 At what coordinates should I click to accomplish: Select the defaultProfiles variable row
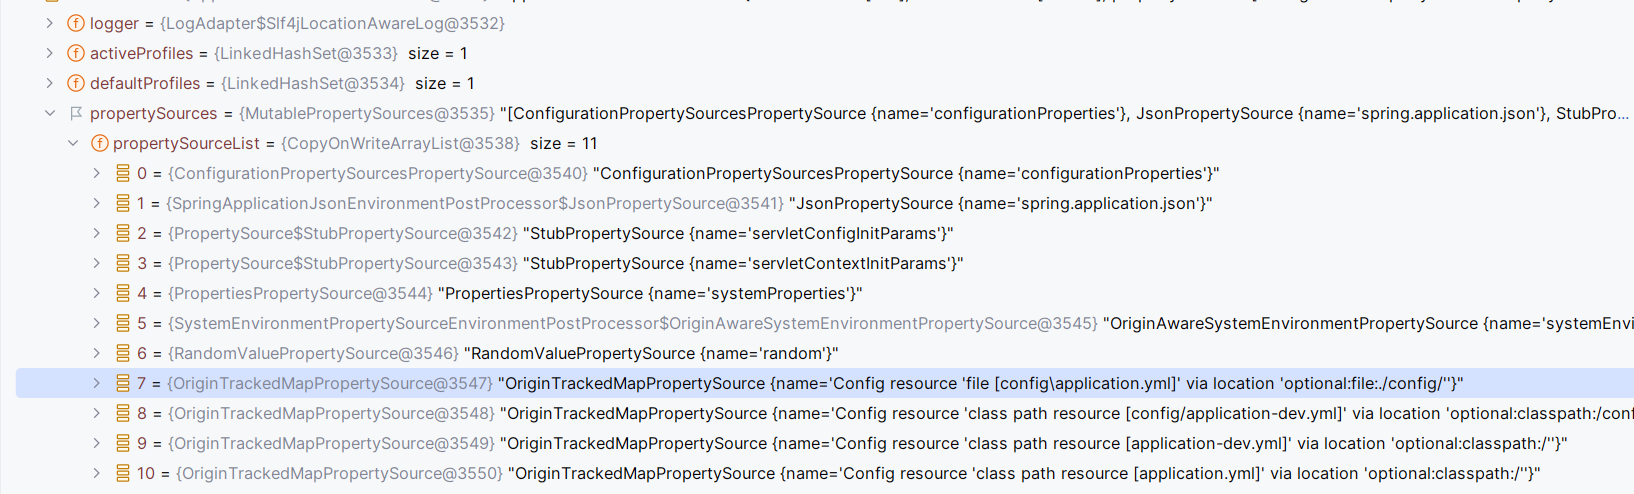[x=825, y=83]
